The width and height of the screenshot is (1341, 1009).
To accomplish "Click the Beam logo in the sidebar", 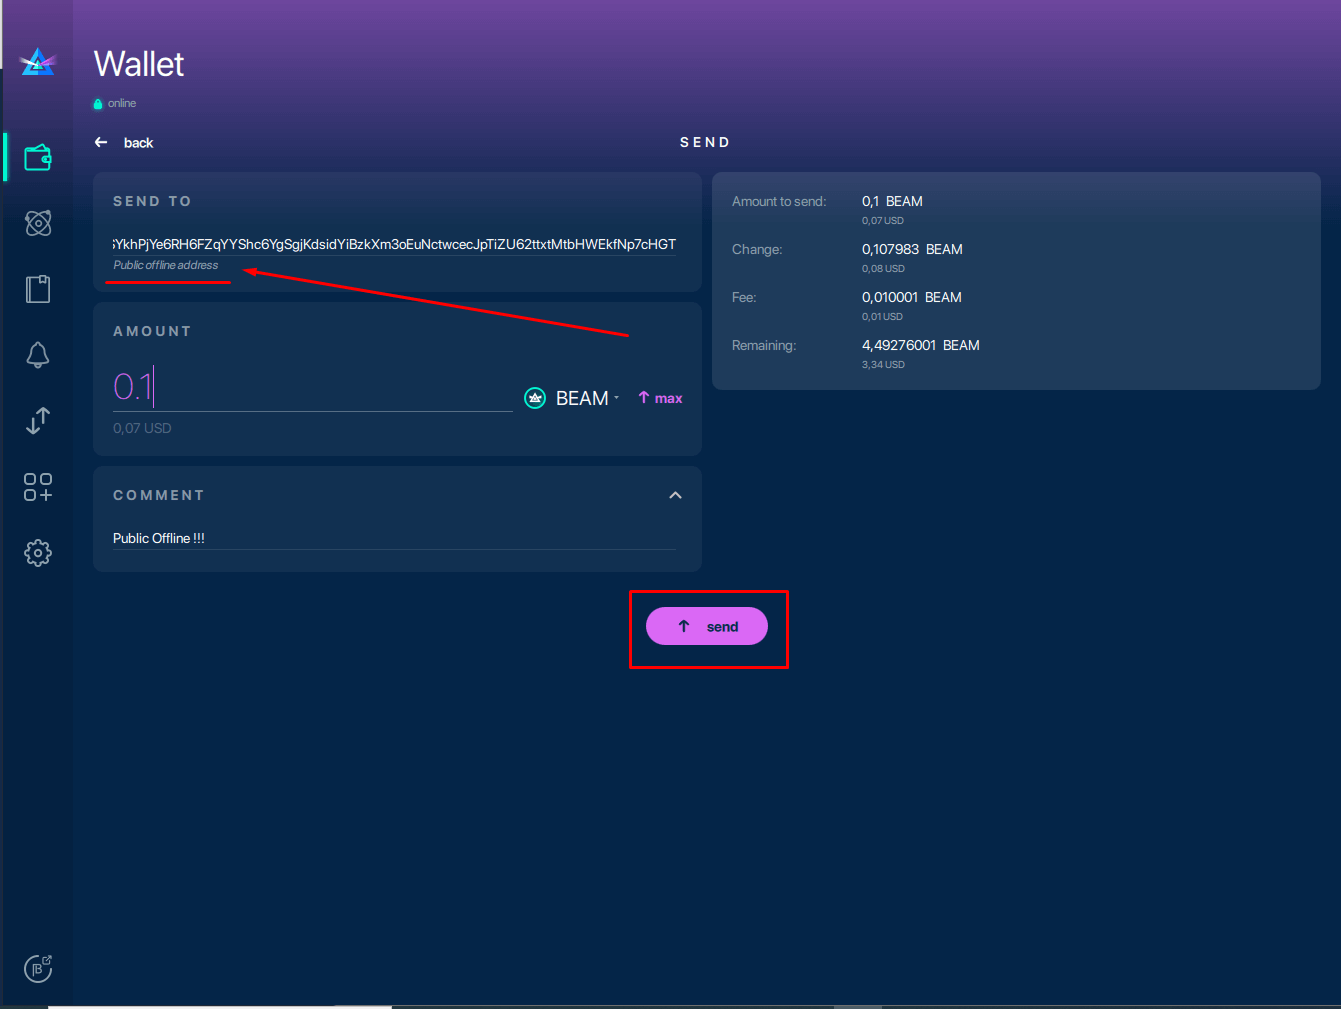I will [38, 63].
